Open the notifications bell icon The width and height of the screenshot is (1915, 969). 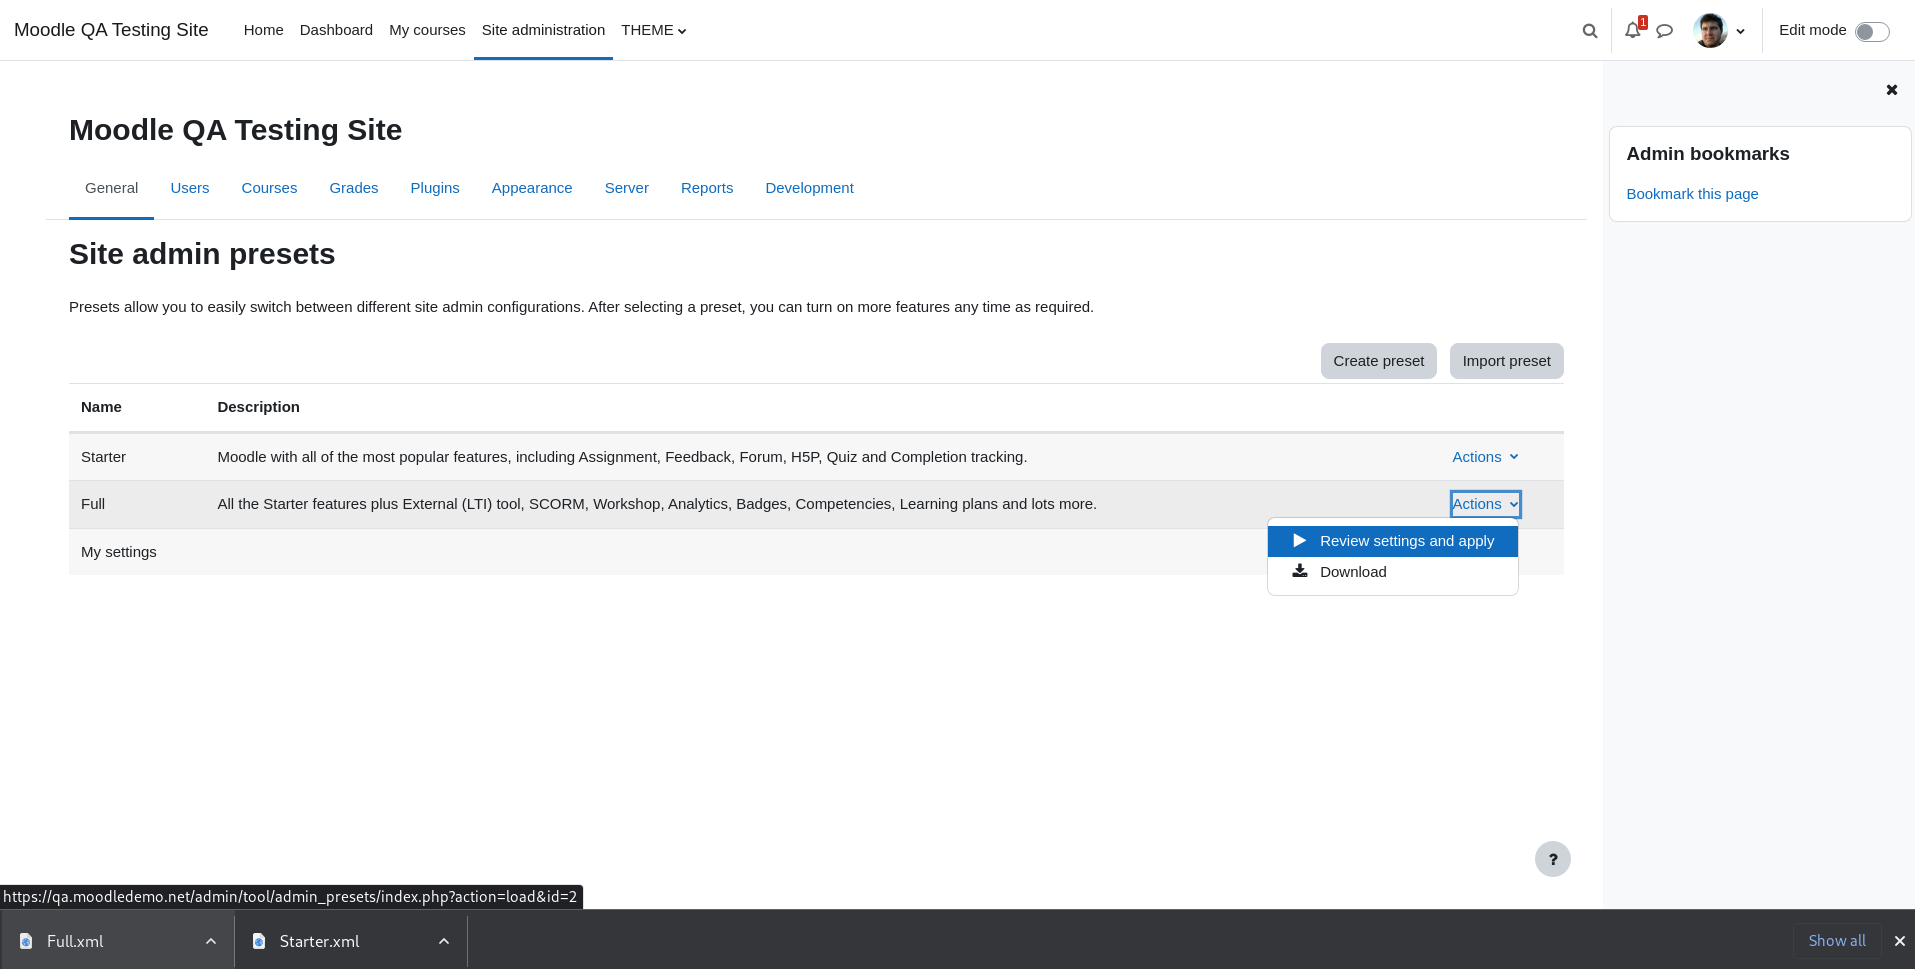pos(1633,30)
